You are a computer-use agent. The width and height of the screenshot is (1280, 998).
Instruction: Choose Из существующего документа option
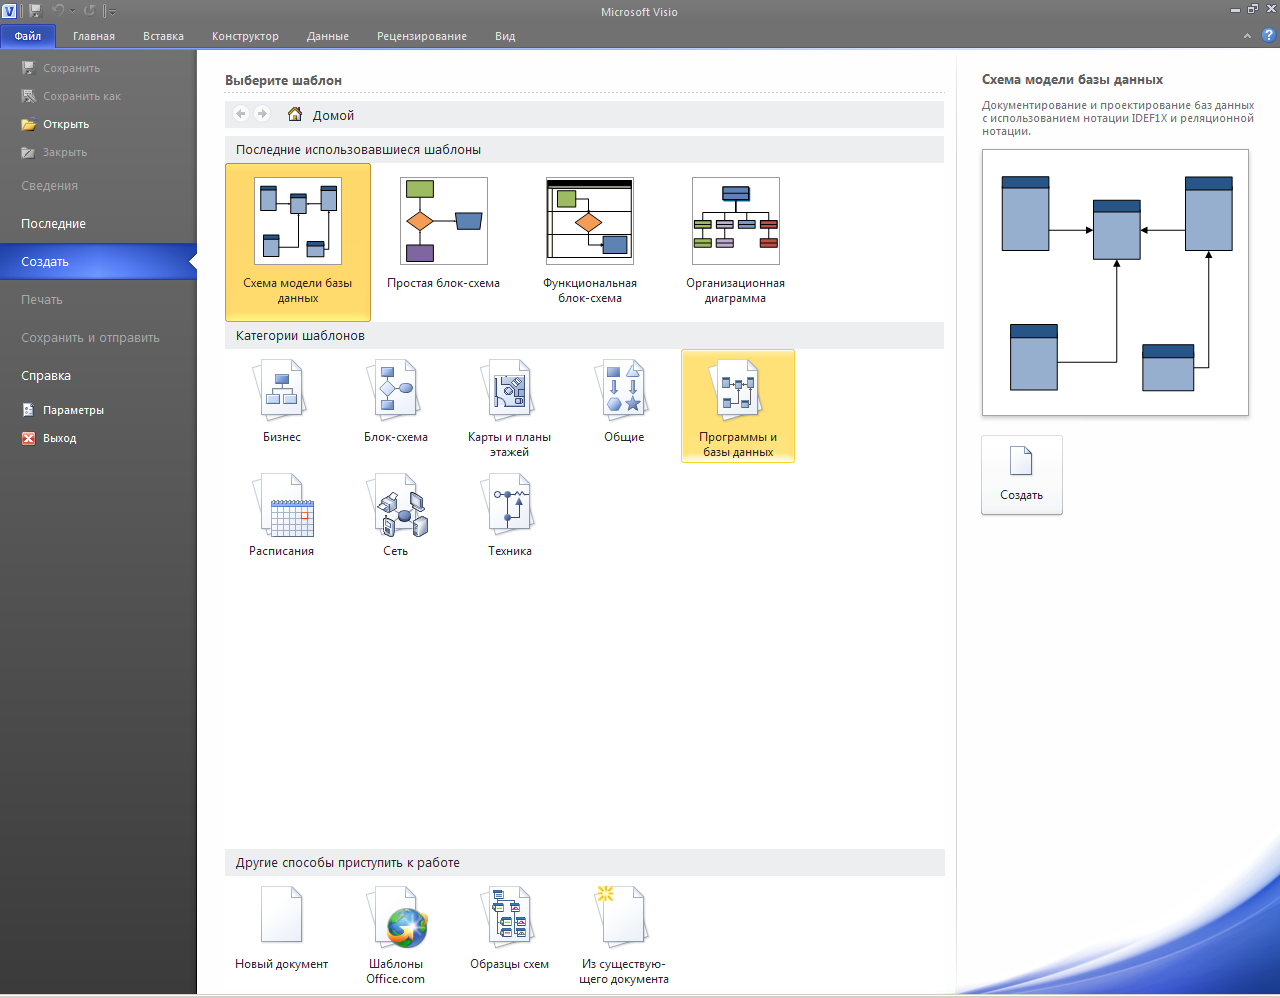[x=624, y=936]
